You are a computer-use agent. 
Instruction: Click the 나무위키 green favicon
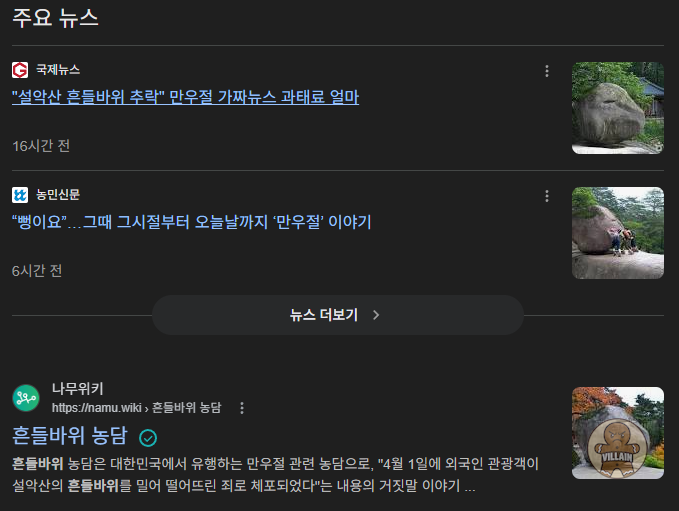pos(26,398)
